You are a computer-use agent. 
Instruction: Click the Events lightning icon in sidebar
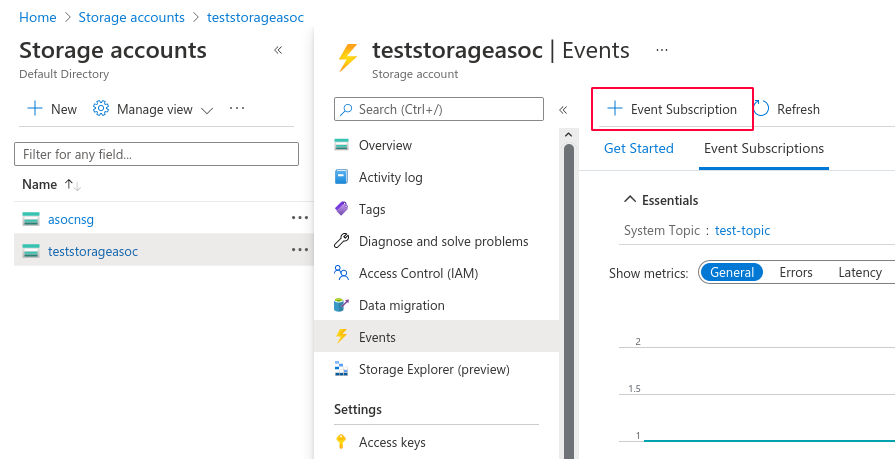point(341,337)
